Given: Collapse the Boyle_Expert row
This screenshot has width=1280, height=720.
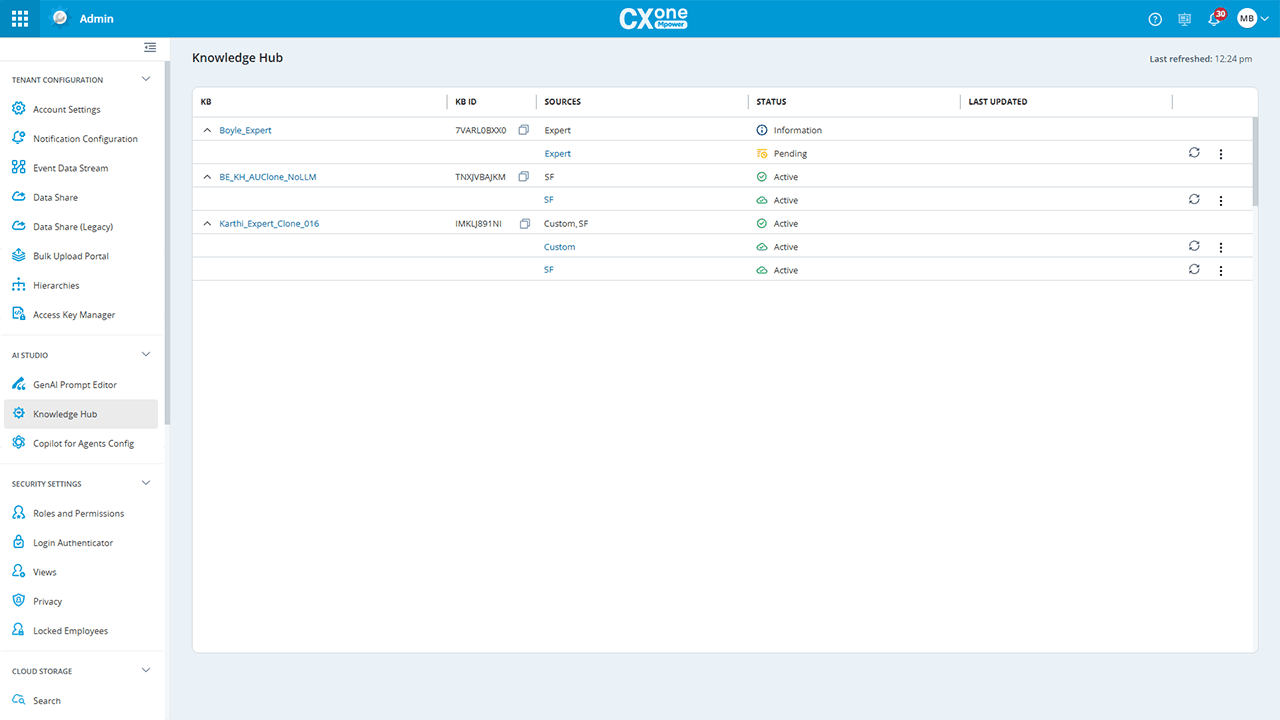Looking at the screenshot, I should [207, 130].
